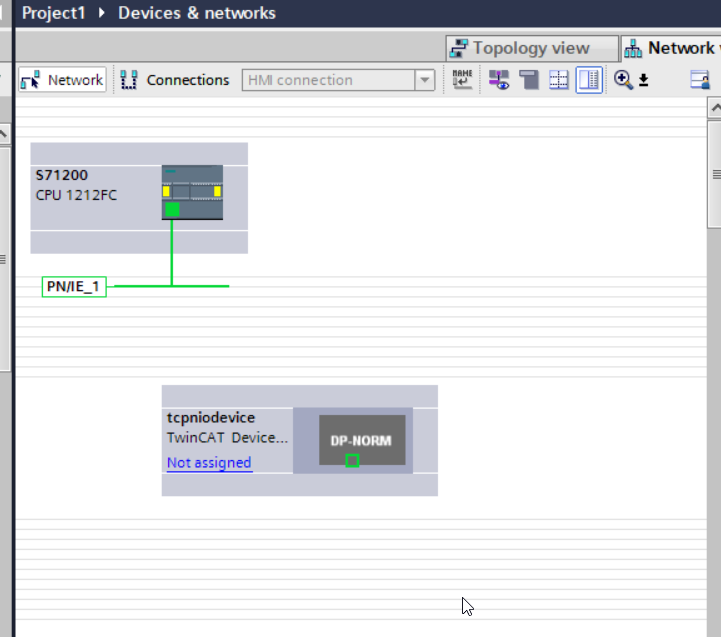Click Devices & networks in breadcrumb
This screenshot has height=637, width=721.
[x=197, y=13]
